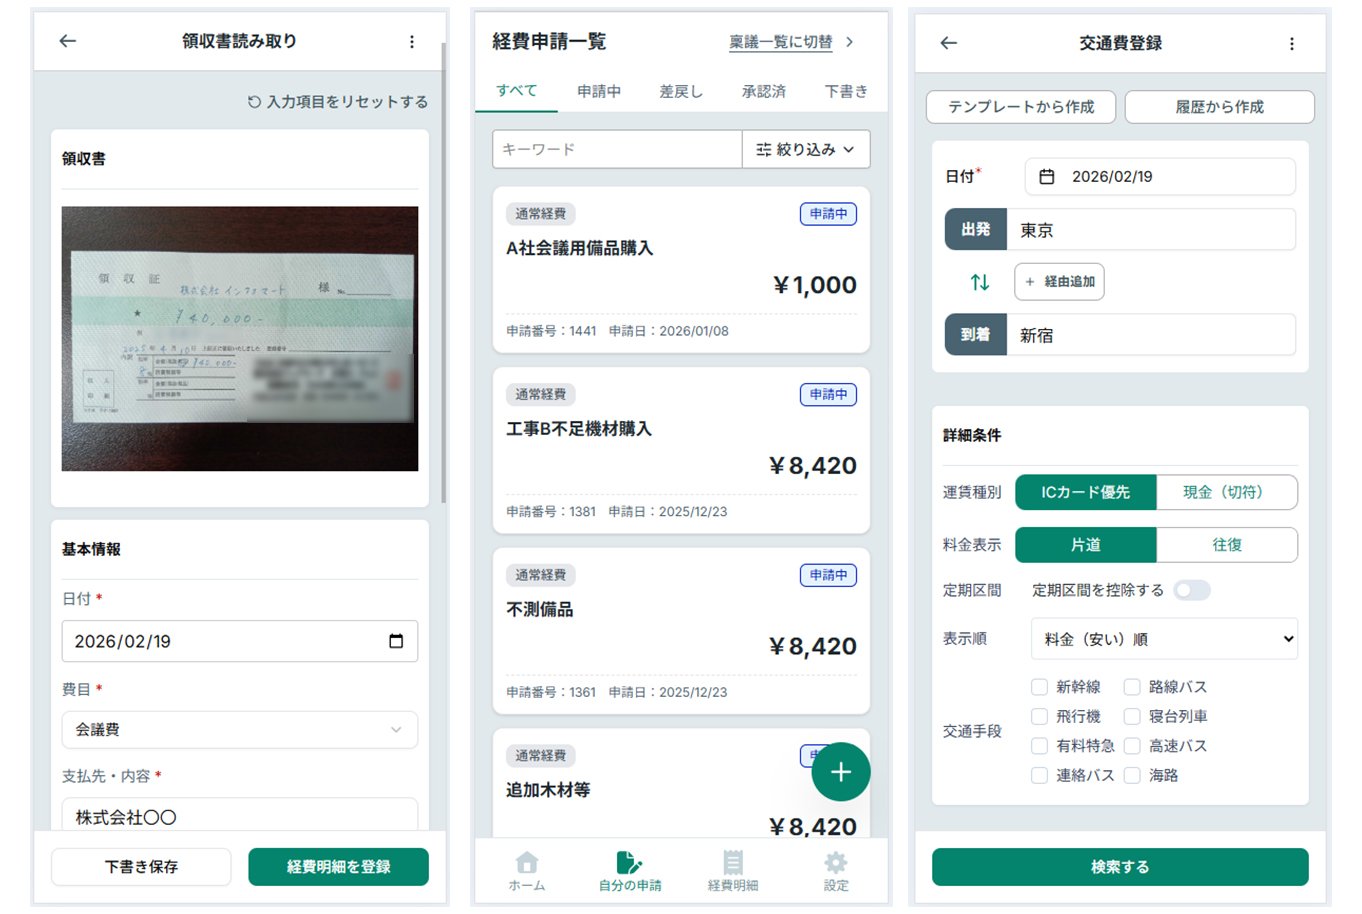Tick the 高速バス checkbox
Image resolution: width=1362 pixels, height=914 pixels.
pos(1132,746)
